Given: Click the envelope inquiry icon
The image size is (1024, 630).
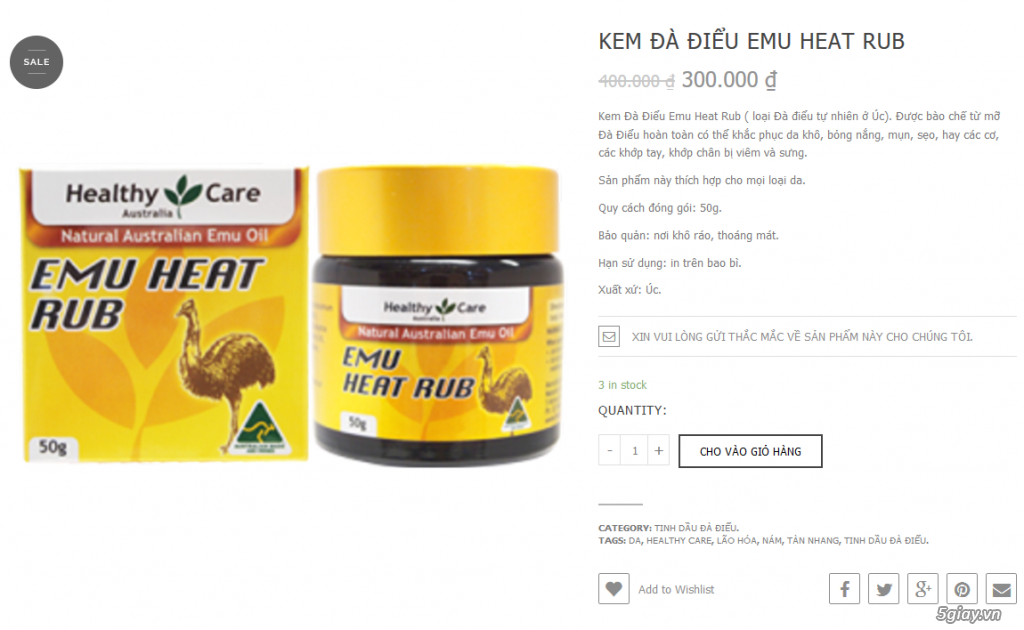Looking at the screenshot, I should [x=609, y=337].
